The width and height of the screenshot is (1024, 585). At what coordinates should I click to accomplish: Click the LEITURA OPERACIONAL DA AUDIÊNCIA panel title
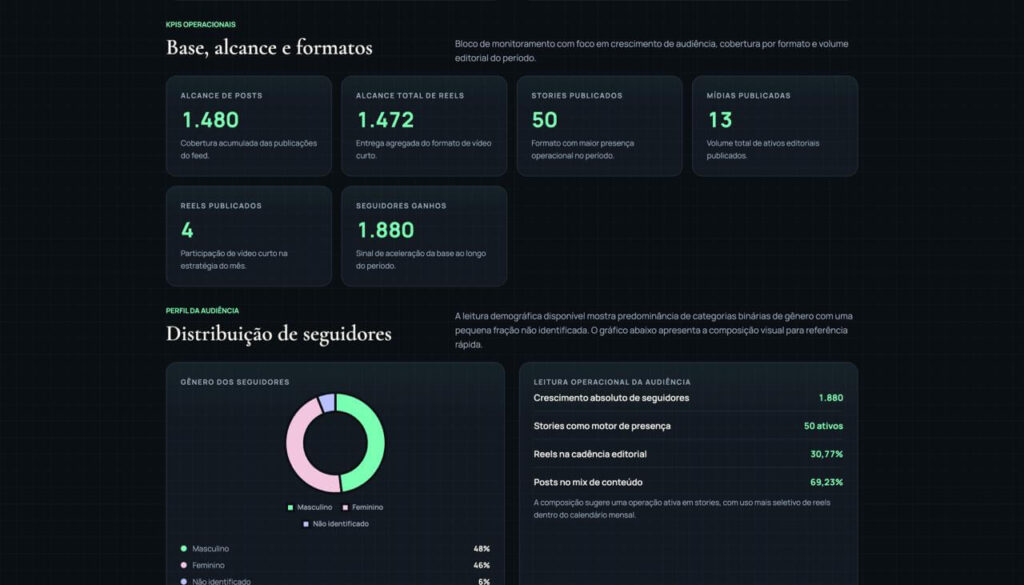612,382
